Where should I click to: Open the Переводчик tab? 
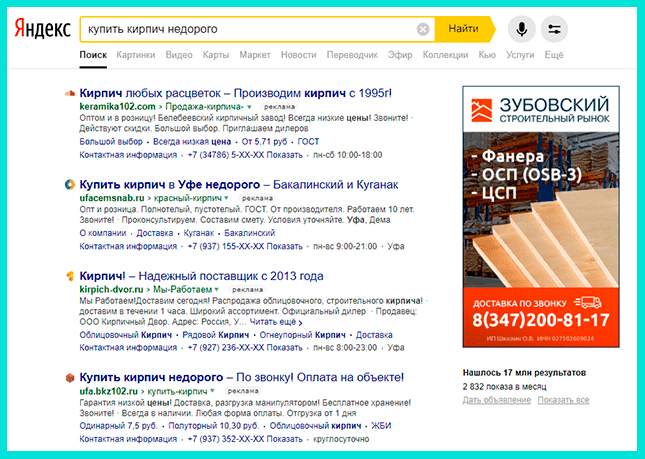click(352, 55)
